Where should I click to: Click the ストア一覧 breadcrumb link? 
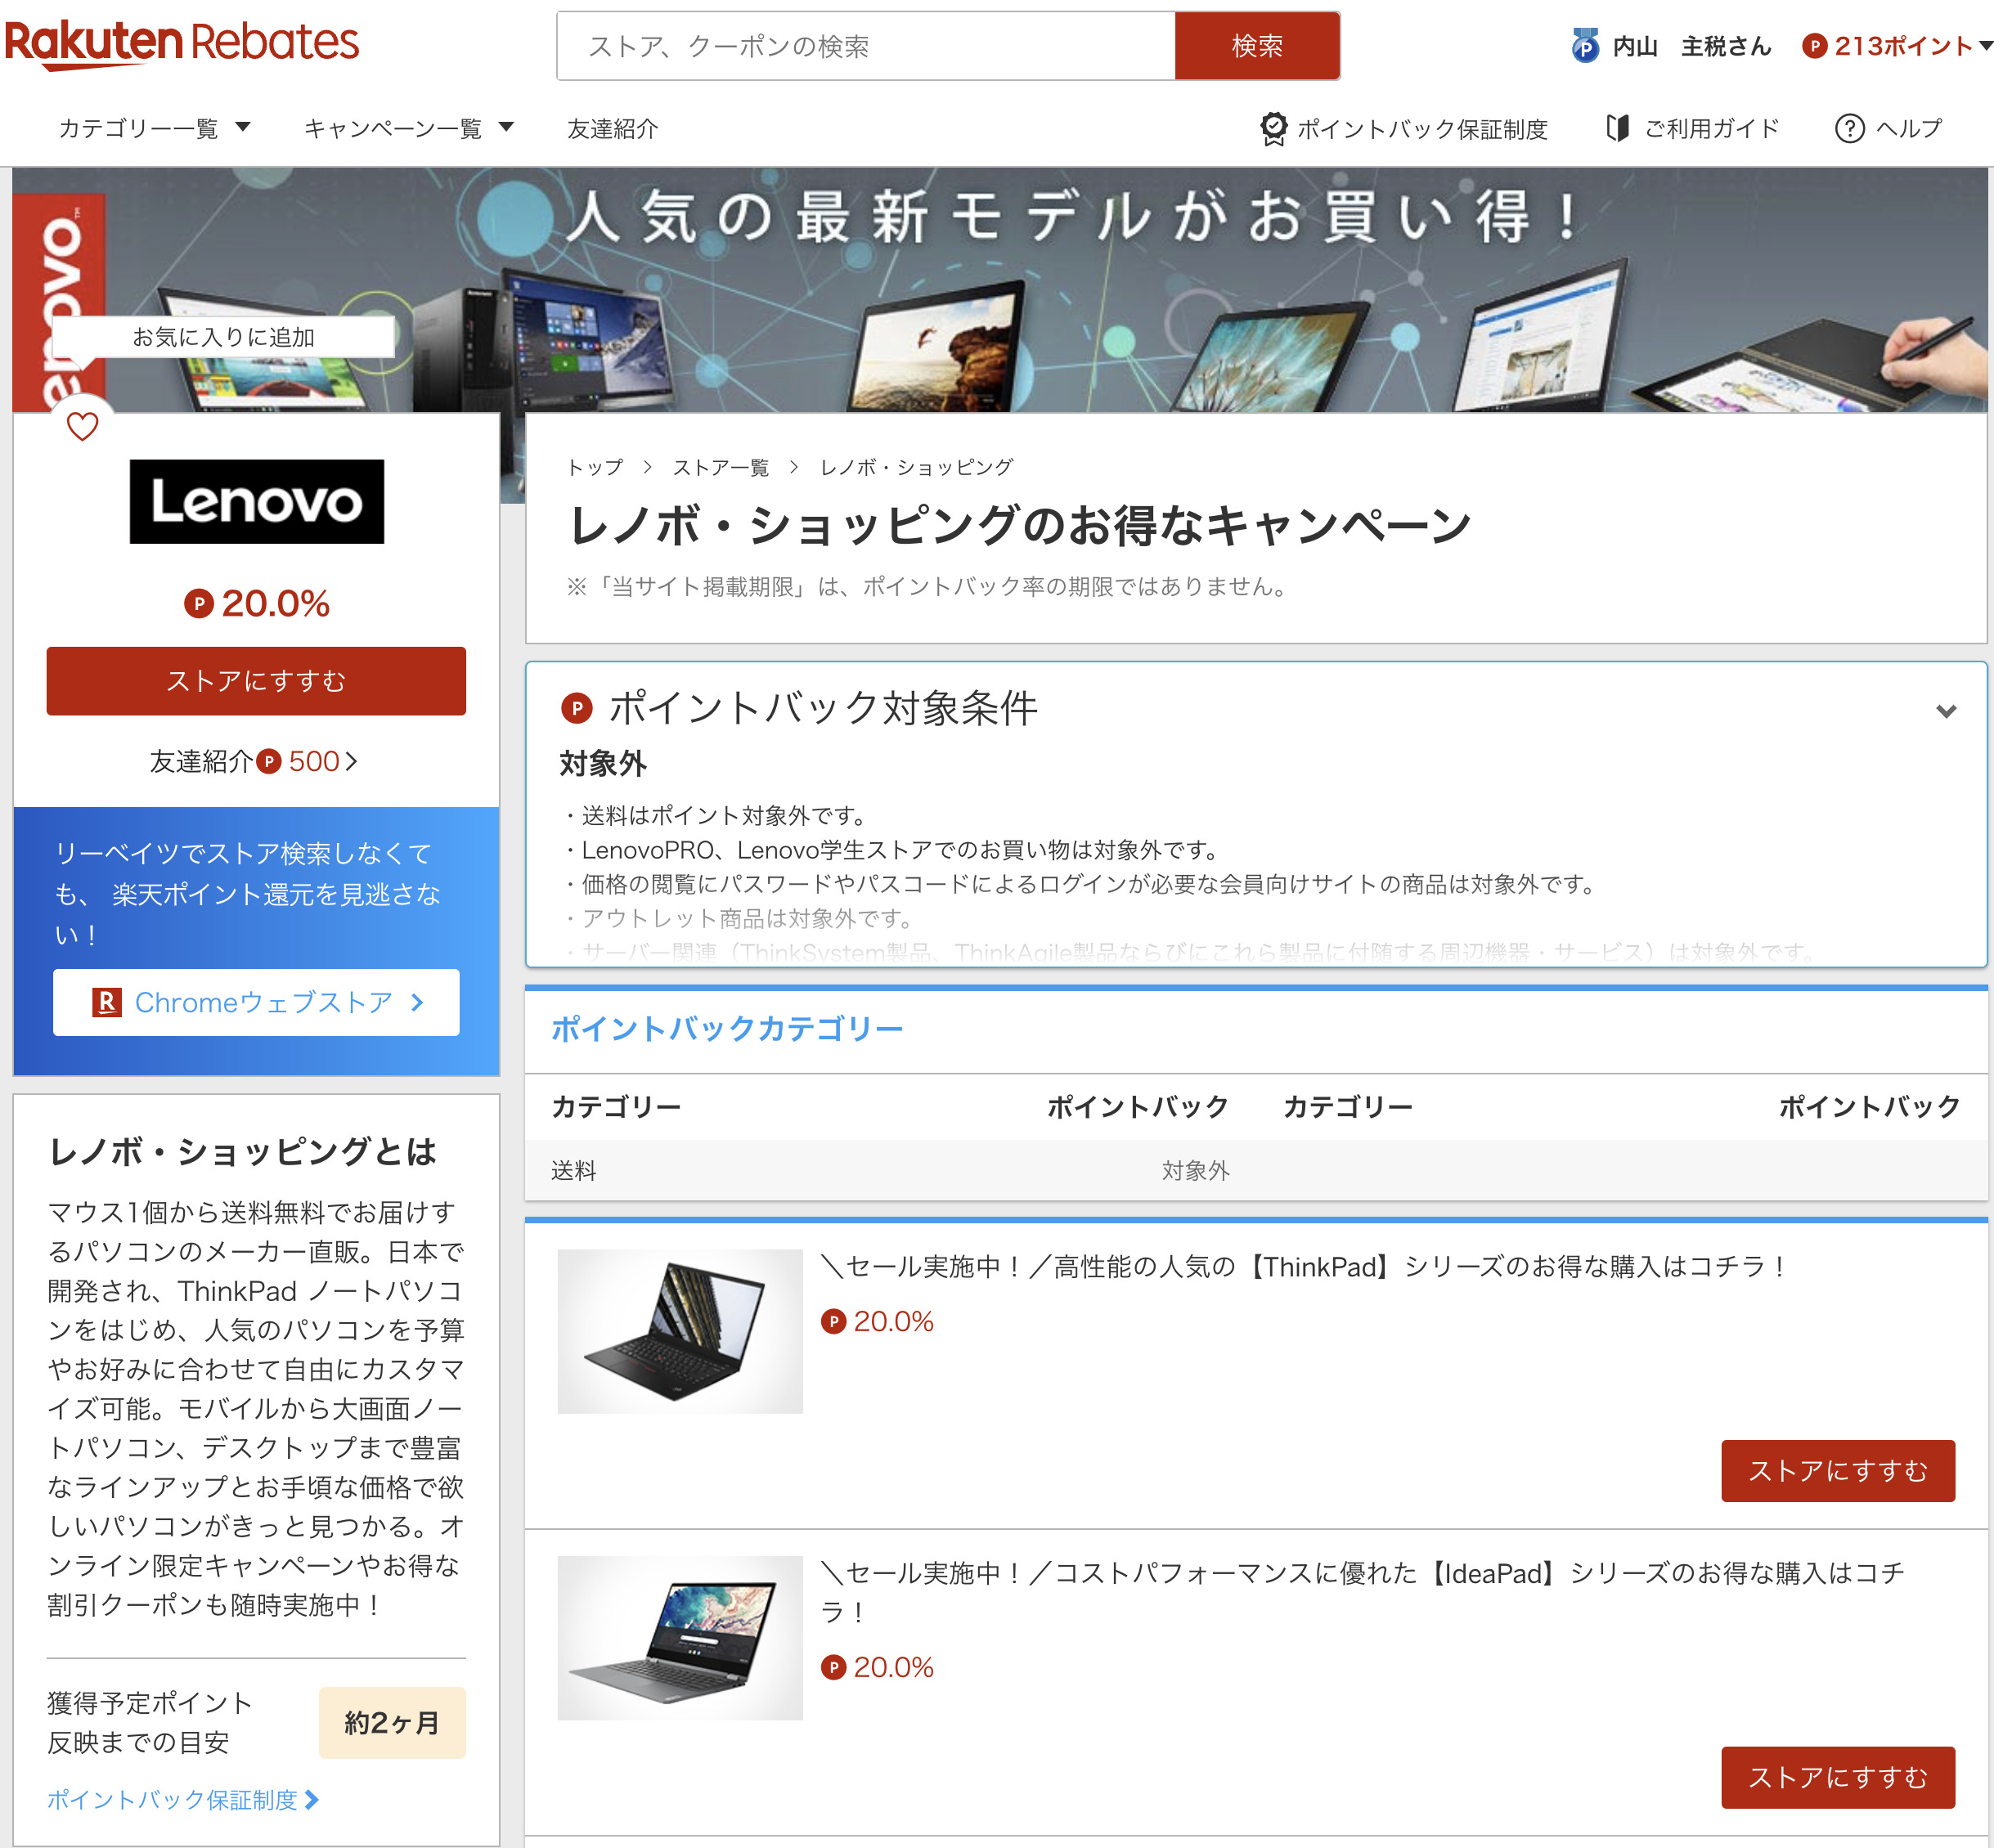[720, 467]
